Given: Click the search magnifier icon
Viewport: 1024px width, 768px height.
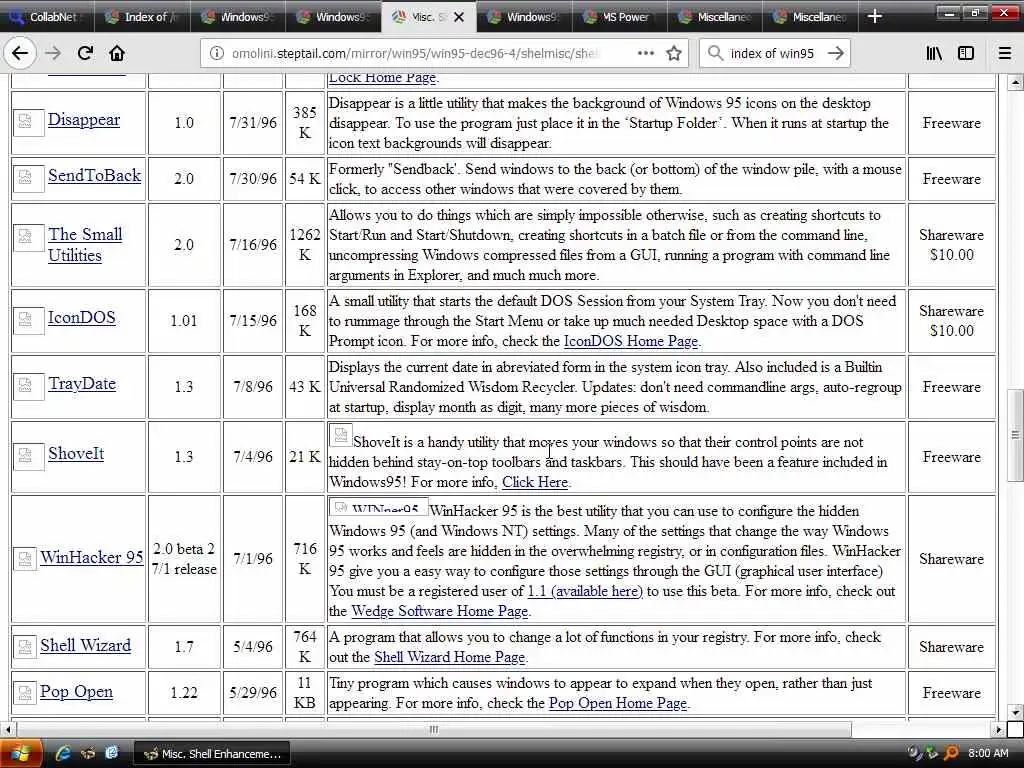Looking at the screenshot, I should 715,54.
